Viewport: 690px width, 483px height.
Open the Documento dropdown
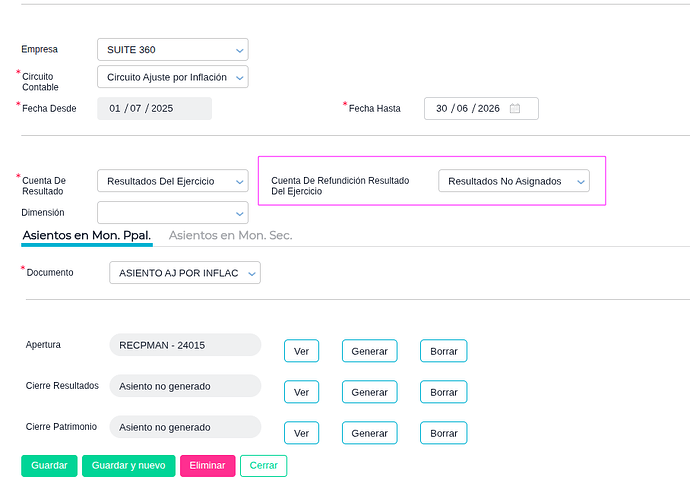185,273
